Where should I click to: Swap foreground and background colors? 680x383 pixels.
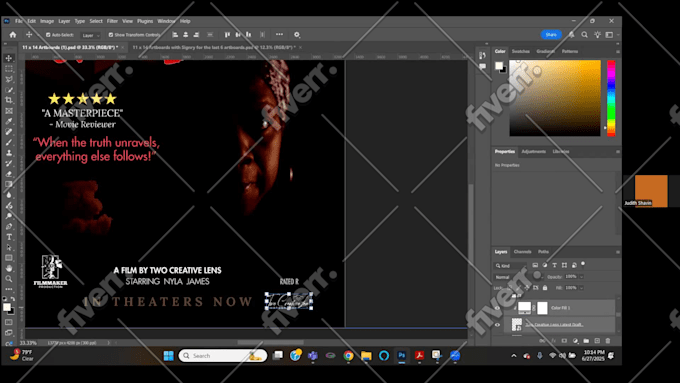click(x=12, y=299)
